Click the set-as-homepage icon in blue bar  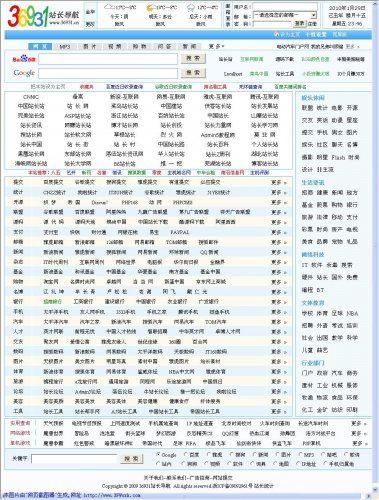(276, 34)
